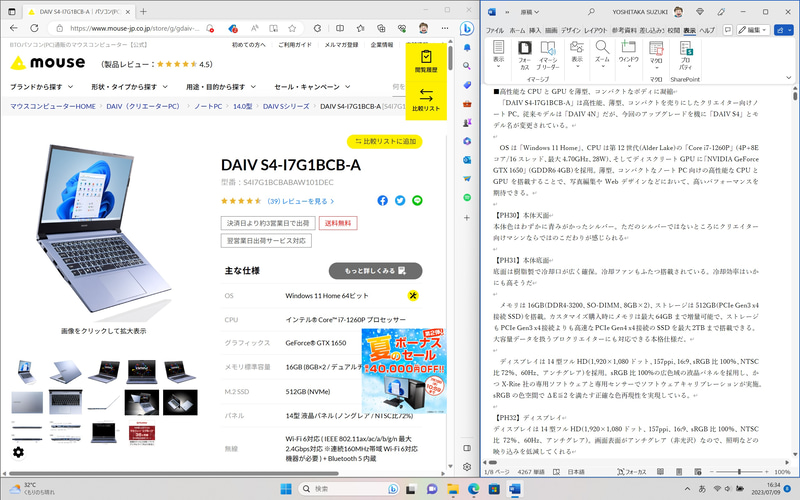Open the Macros button in Word ribbon
This screenshot has width=800, height=500.
(656, 55)
